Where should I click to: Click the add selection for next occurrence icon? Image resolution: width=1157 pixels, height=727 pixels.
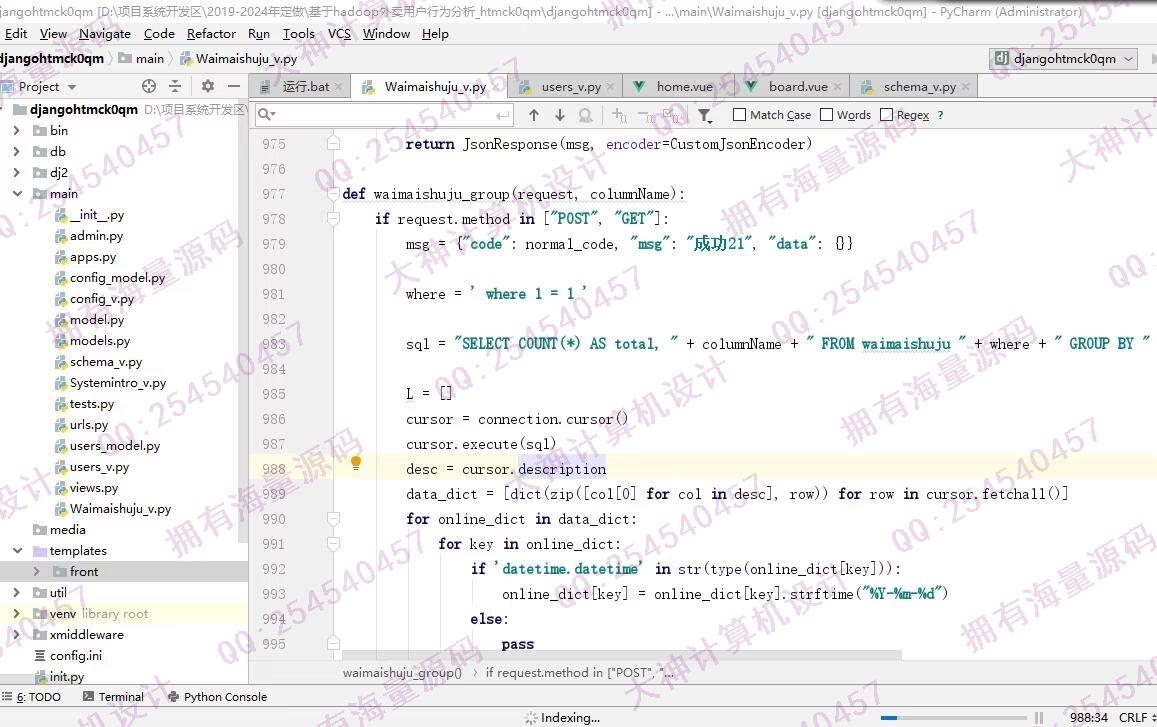point(619,115)
